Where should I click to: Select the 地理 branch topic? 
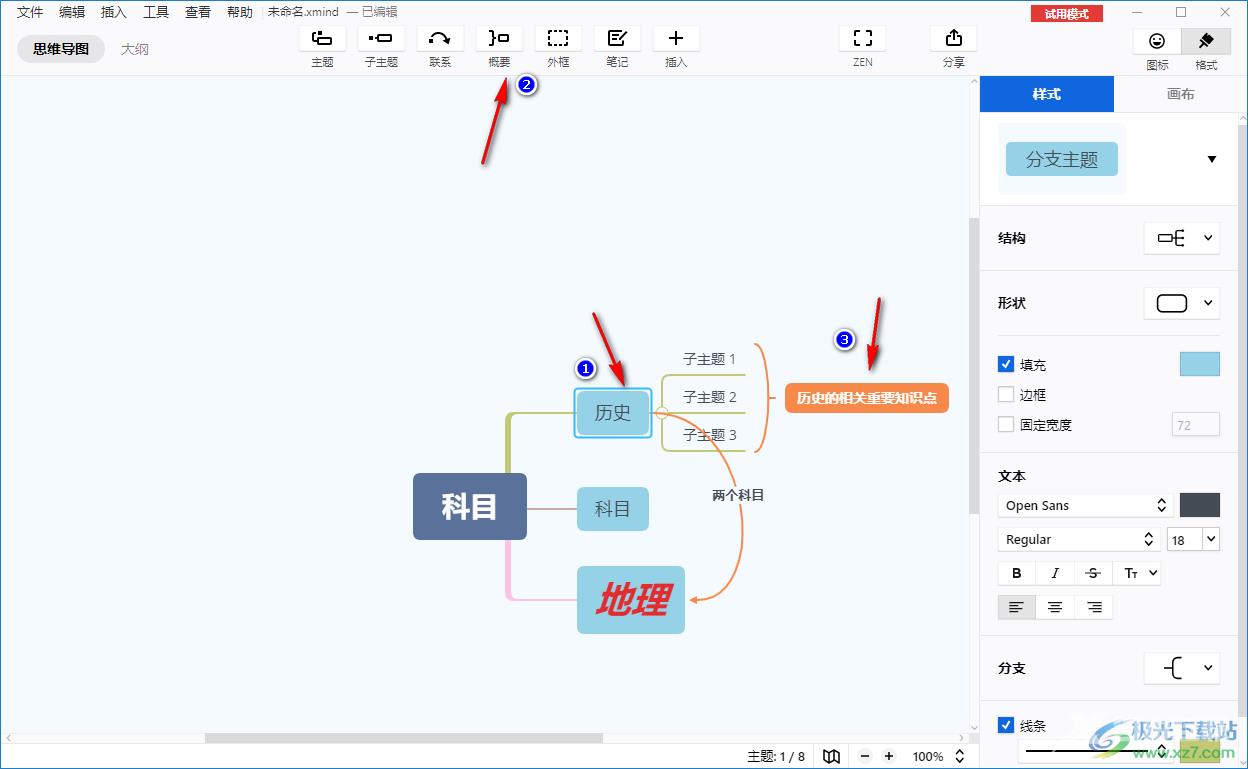pos(631,600)
